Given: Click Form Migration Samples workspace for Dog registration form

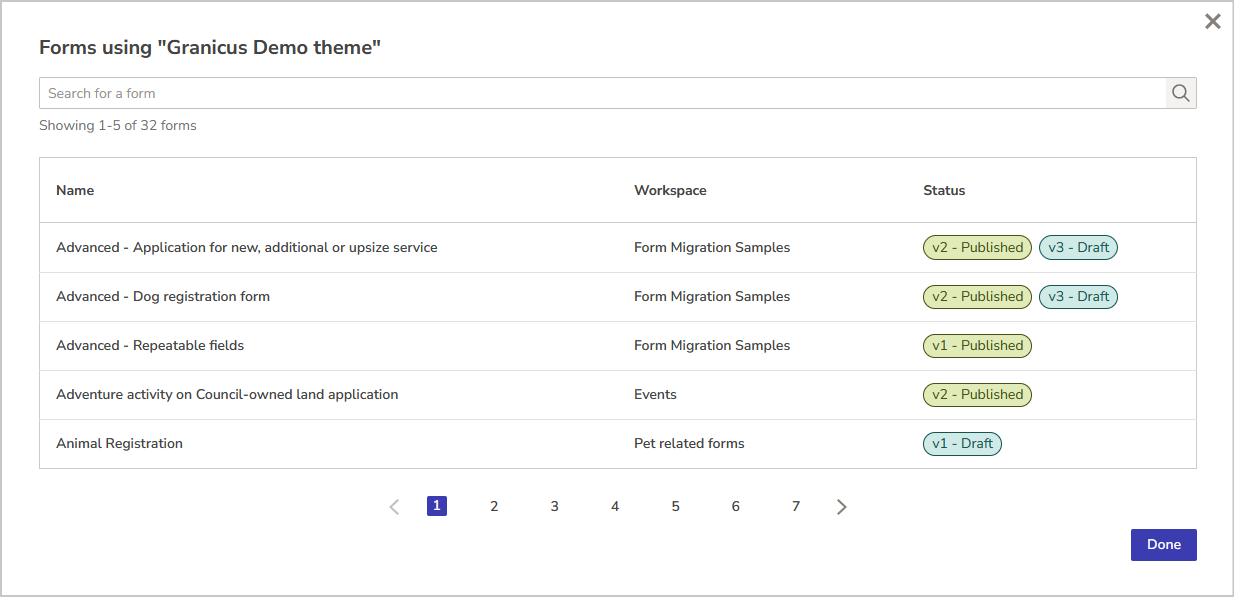Looking at the screenshot, I should [x=712, y=296].
